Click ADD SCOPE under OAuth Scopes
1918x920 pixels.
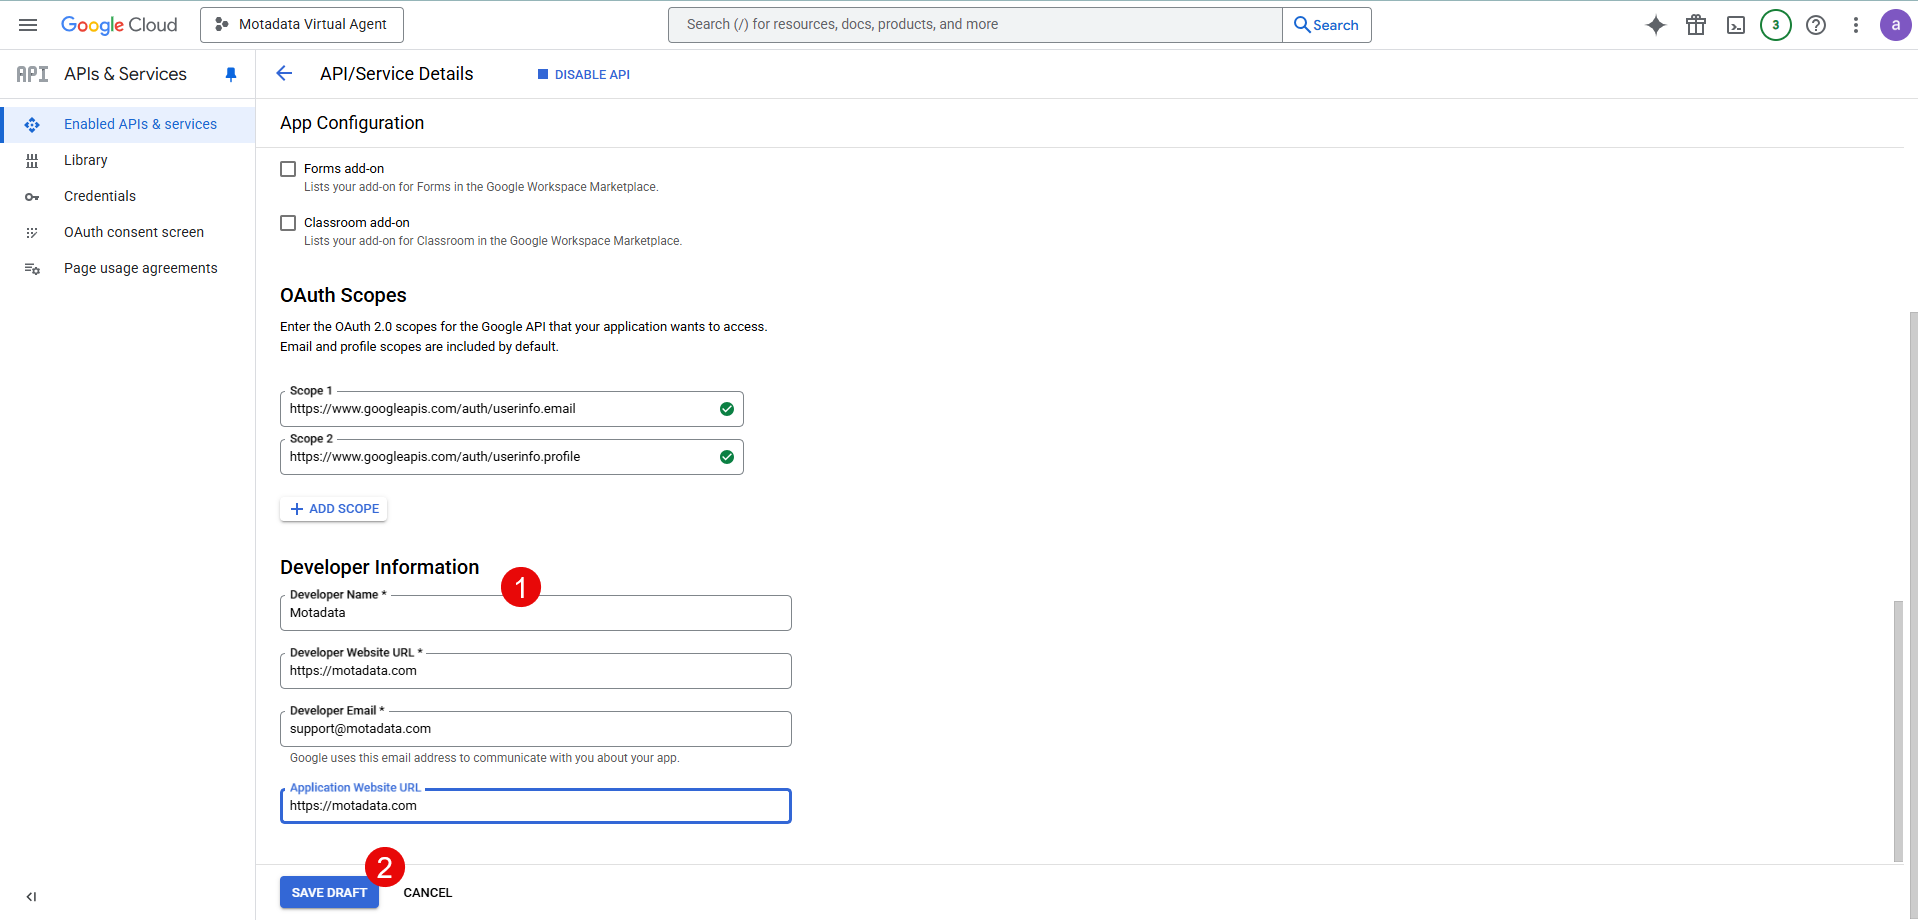click(333, 508)
